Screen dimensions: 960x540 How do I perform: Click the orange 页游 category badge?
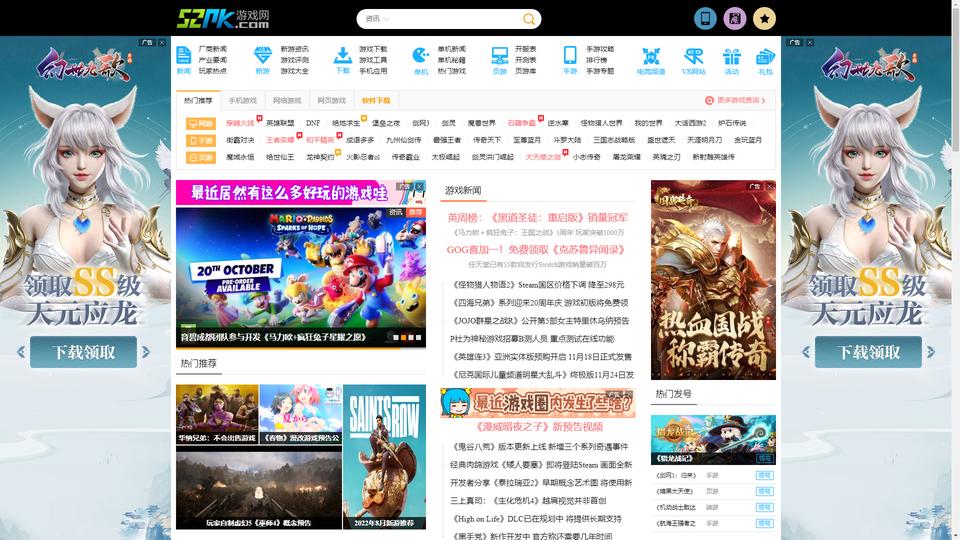[201, 157]
